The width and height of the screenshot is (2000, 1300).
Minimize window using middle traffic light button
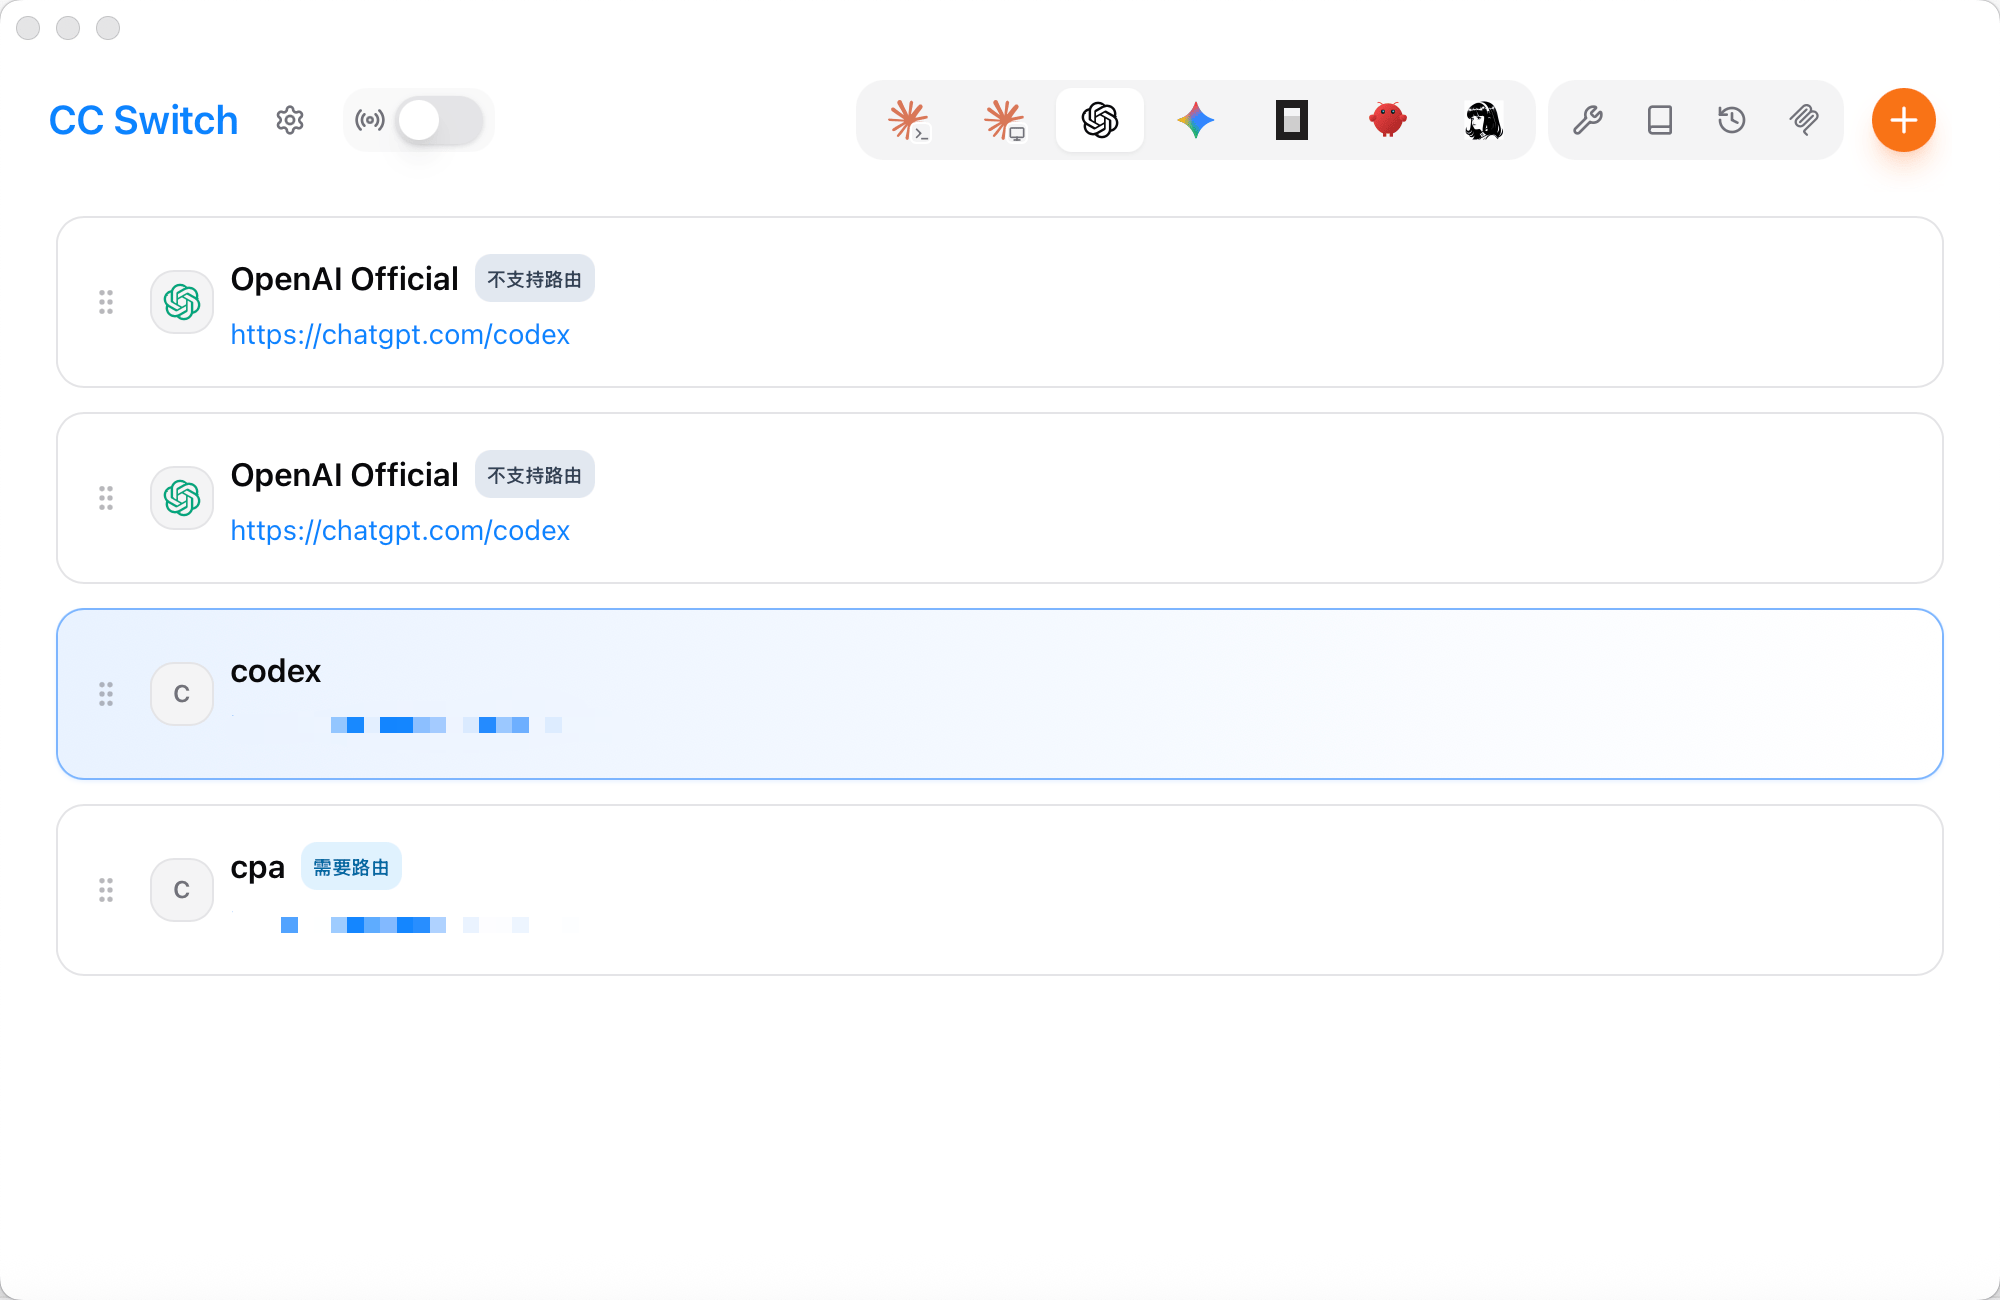(68, 28)
